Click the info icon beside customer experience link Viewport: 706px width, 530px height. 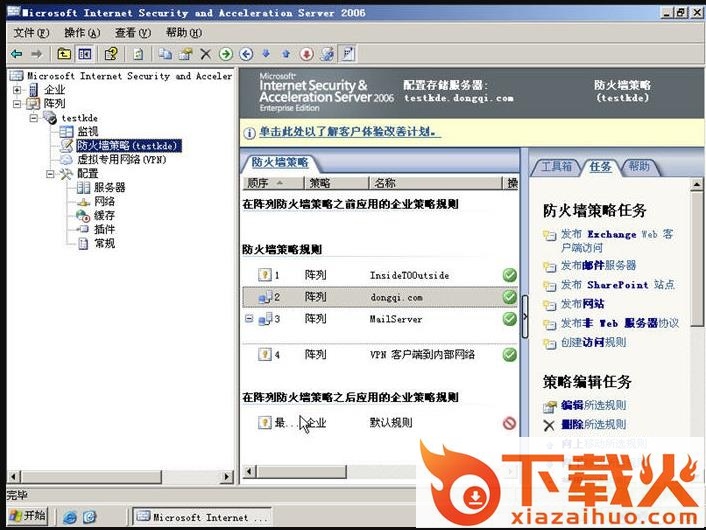(x=249, y=133)
